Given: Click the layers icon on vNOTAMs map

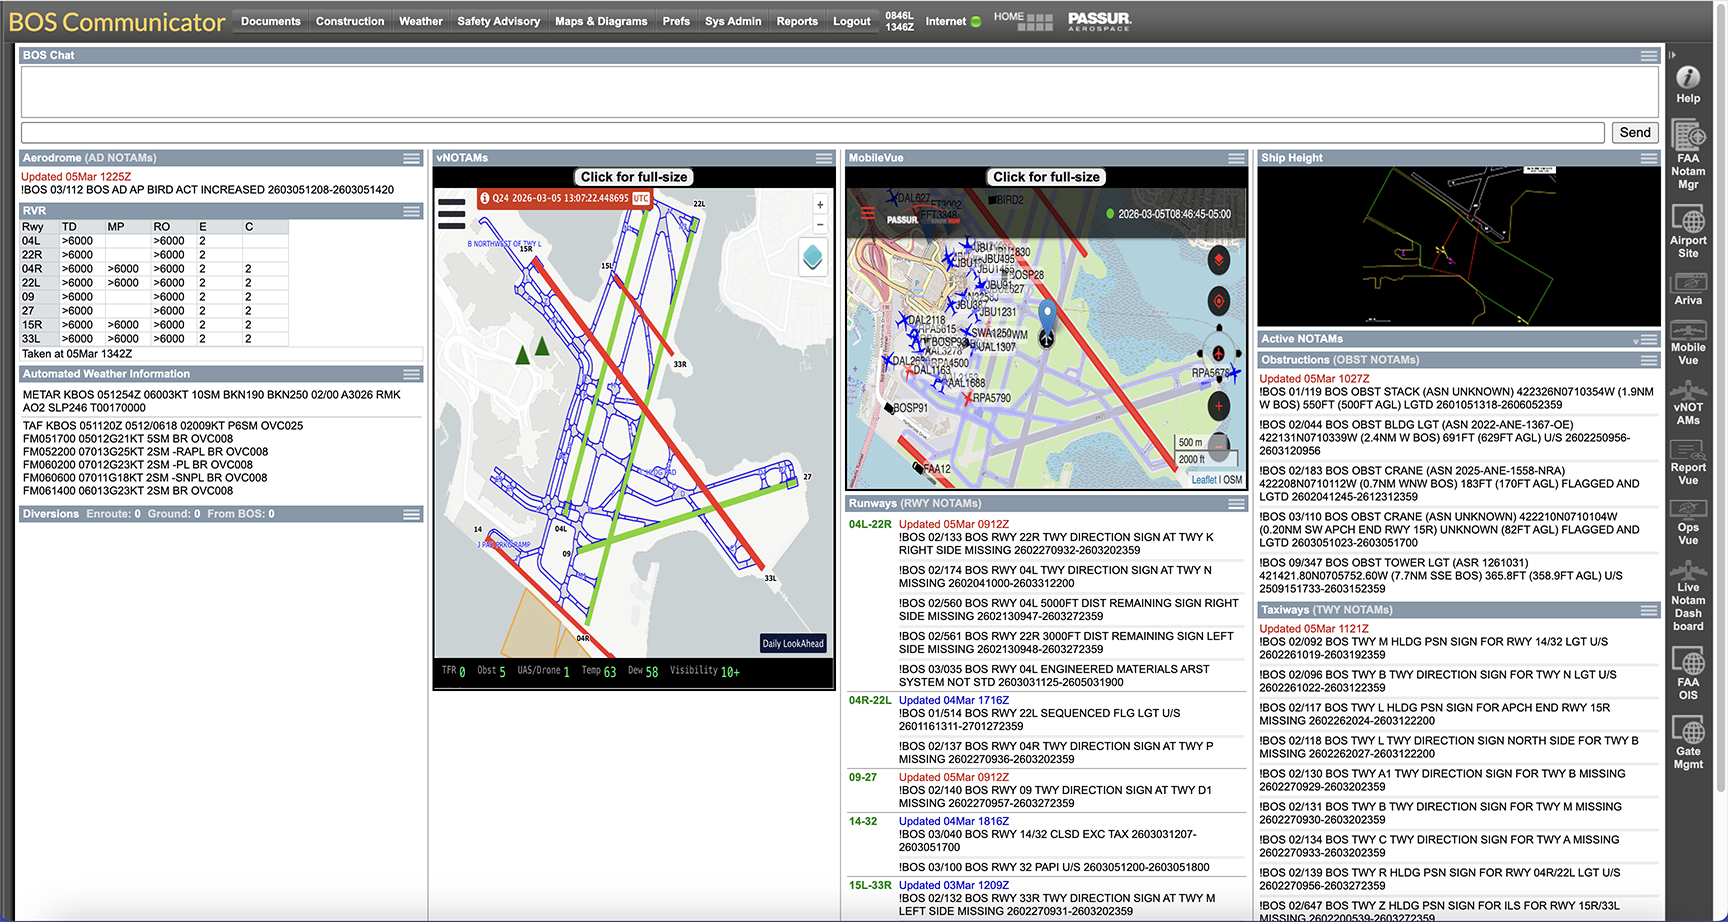Looking at the screenshot, I should [812, 257].
